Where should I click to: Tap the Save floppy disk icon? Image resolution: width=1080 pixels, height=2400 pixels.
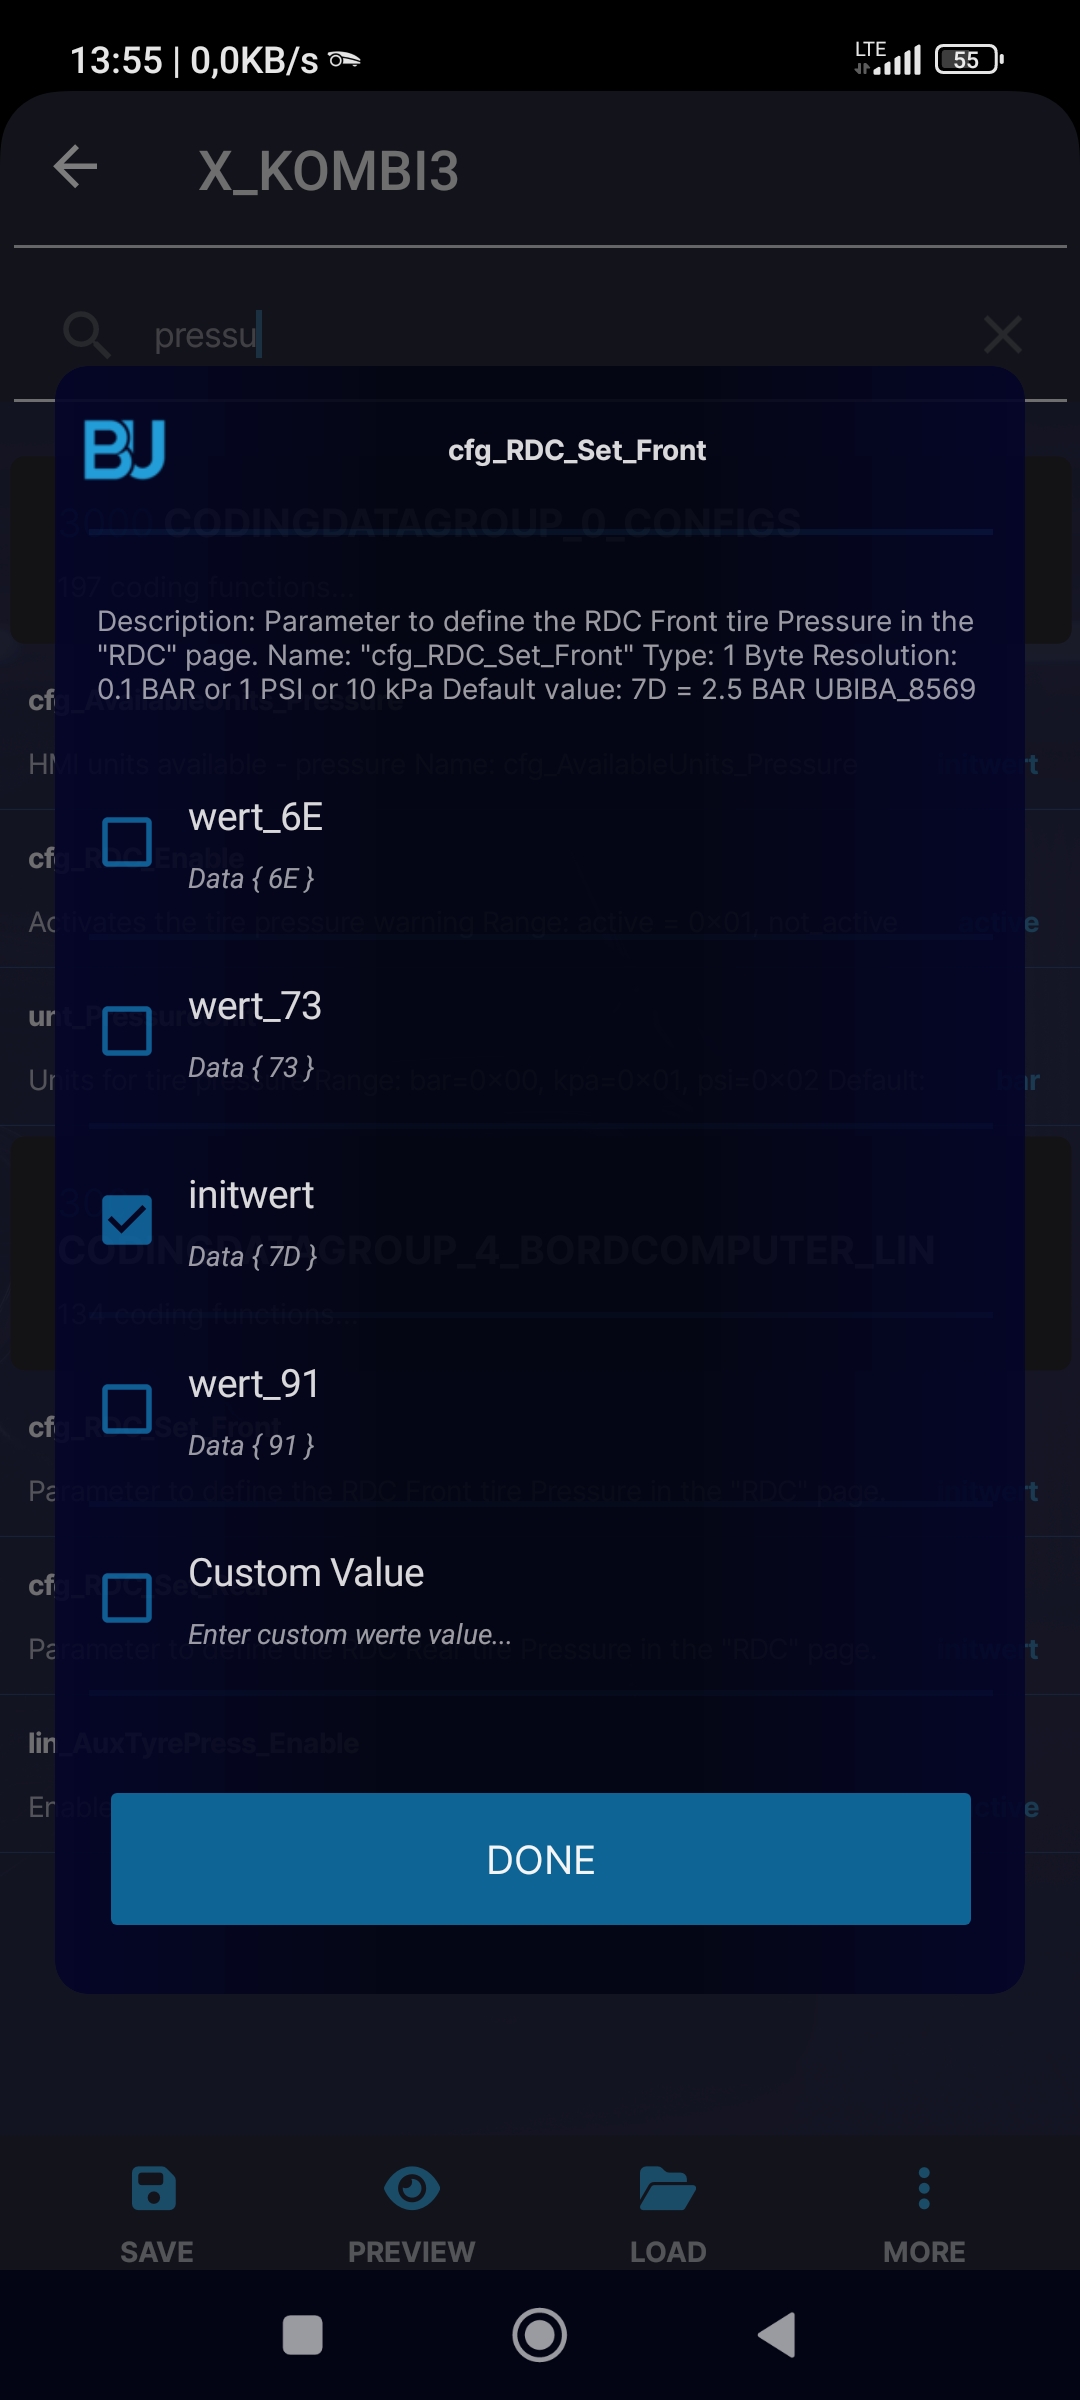pos(155,2189)
